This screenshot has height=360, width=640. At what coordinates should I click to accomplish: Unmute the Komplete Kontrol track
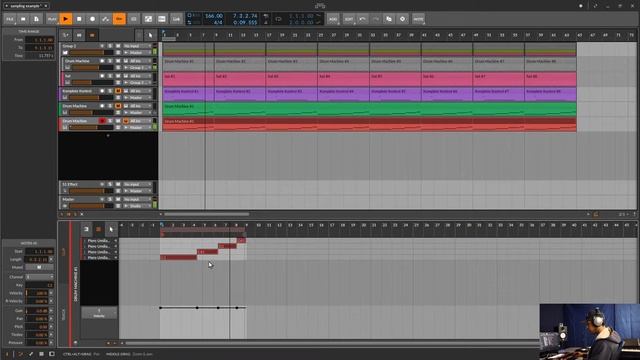pyautogui.click(x=118, y=91)
